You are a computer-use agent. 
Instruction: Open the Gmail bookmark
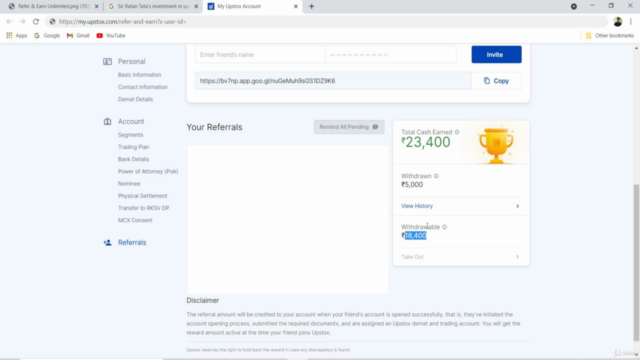[x=78, y=36]
